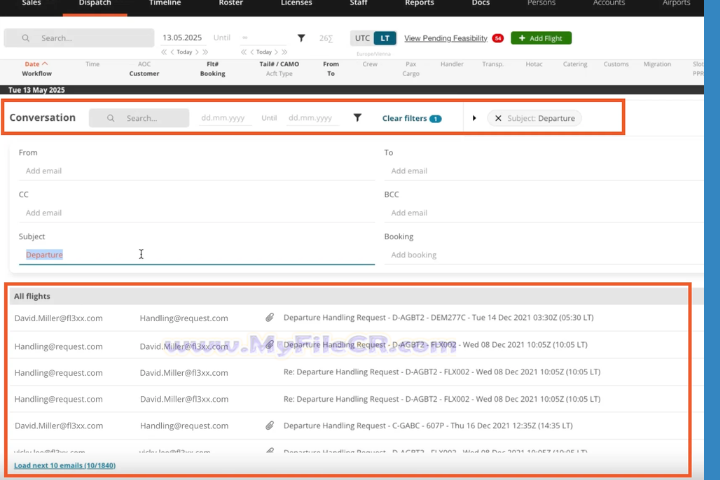Click the Until end date field in top bar
The width and height of the screenshot is (720, 480).
pyautogui.click(x=264, y=38)
